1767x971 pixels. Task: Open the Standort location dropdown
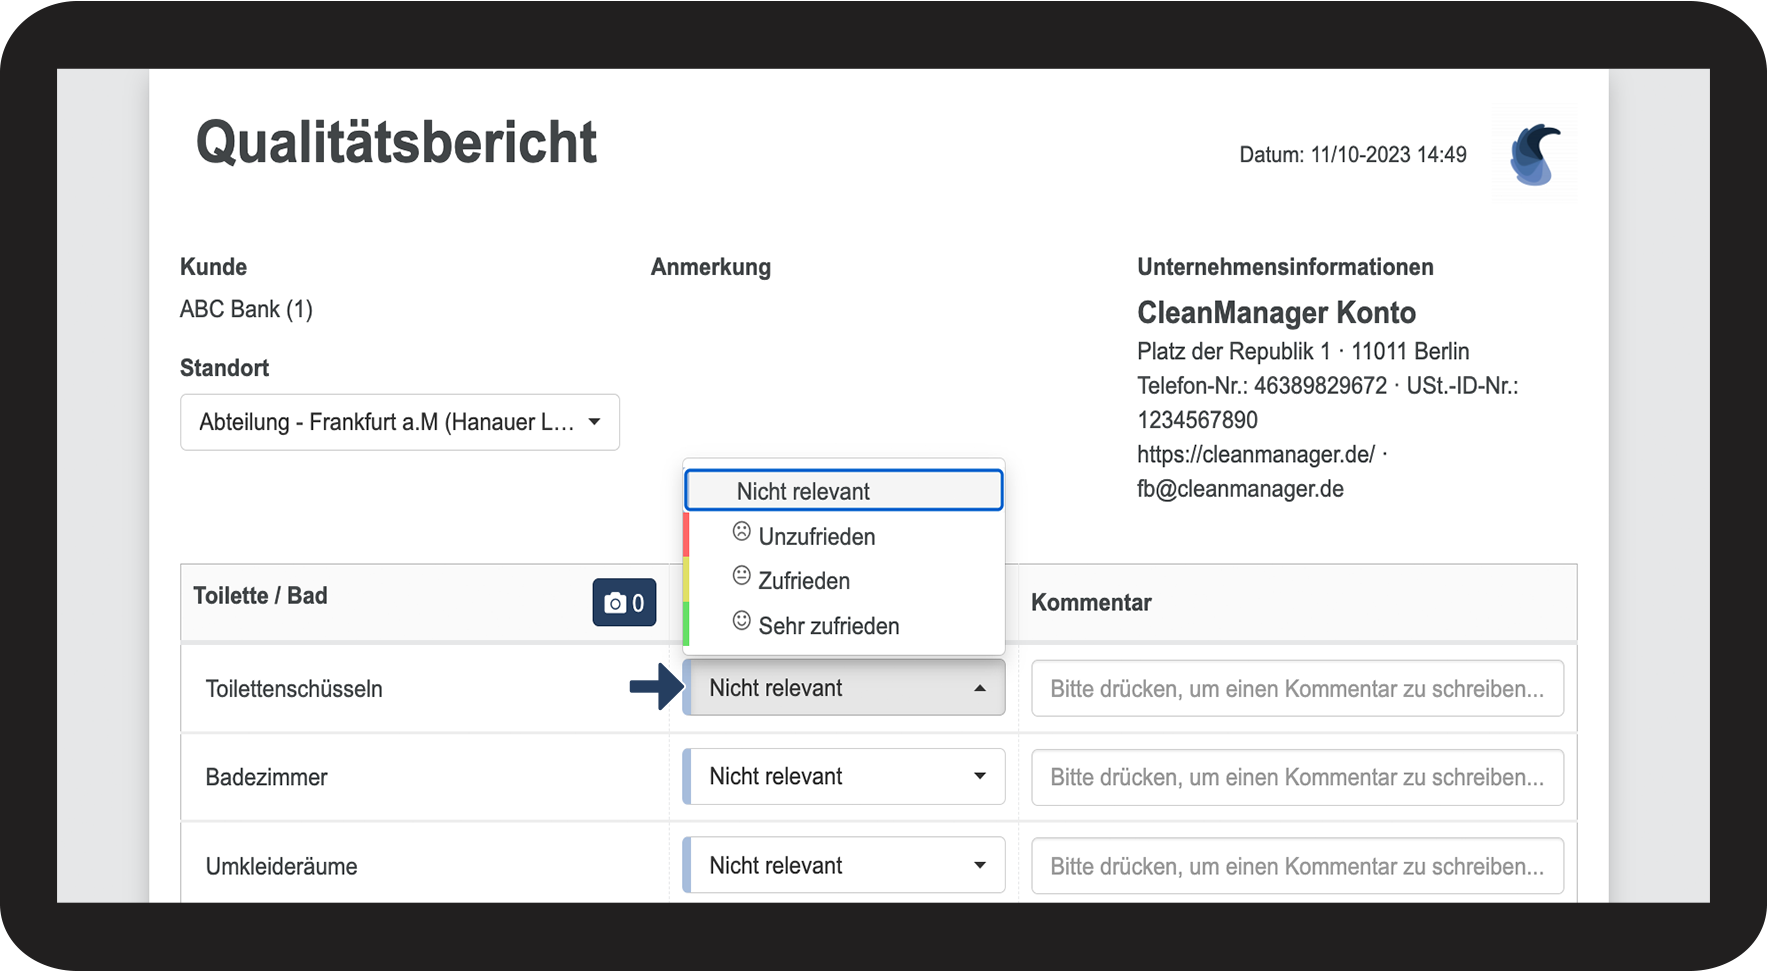click(x=399, y=422)
